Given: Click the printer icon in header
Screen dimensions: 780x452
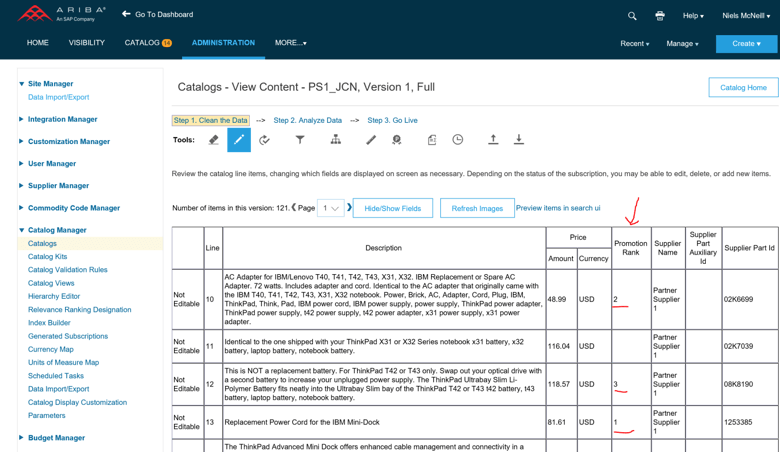Looking at the screenshot, I should click(x=660, y=16).
